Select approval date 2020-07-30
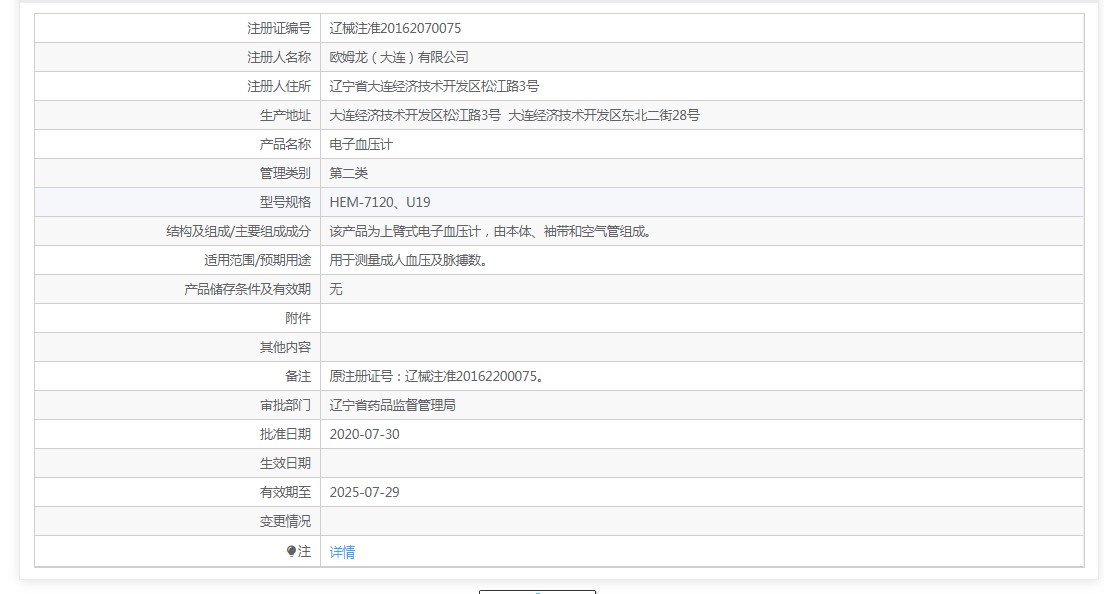This screenshot has width=1104, height=594. tap(365, 434)
